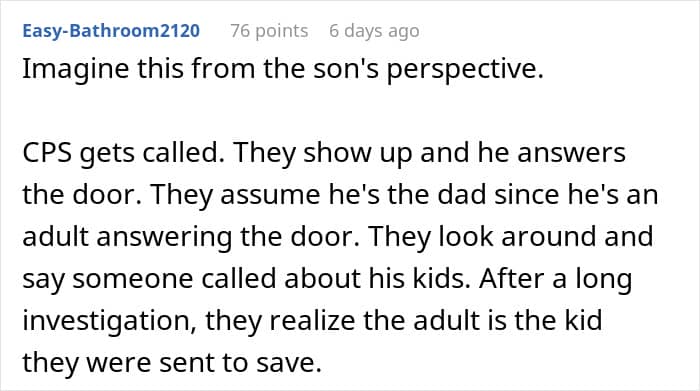Open the 6 days ago timestamp link
Screen dimensions: 700x391
[x=374, y=31]
